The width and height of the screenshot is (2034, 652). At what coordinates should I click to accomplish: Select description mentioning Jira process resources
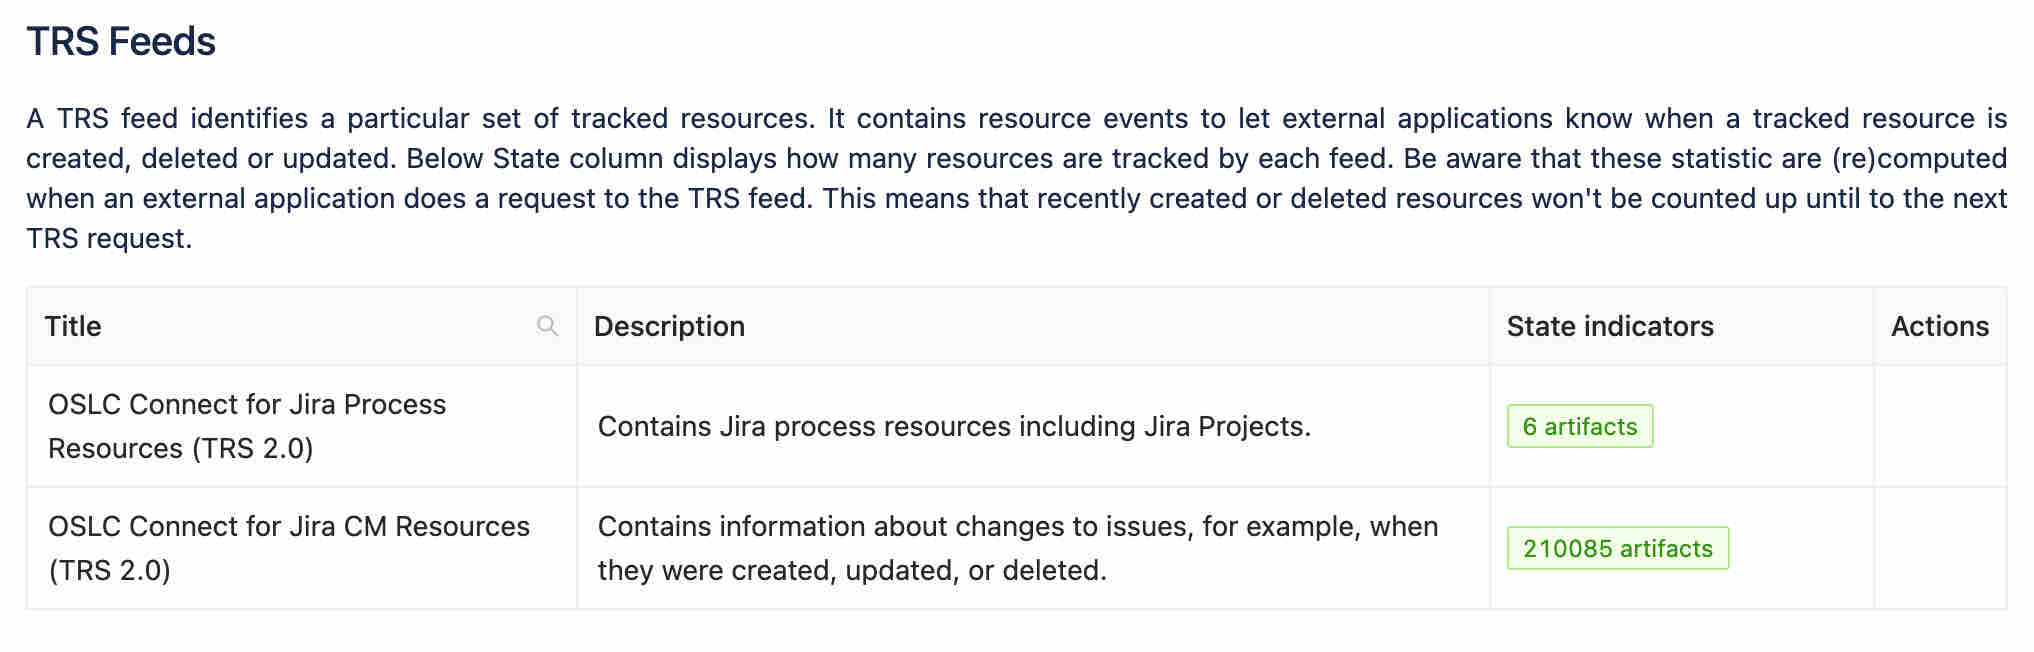(x=954, y=426)
